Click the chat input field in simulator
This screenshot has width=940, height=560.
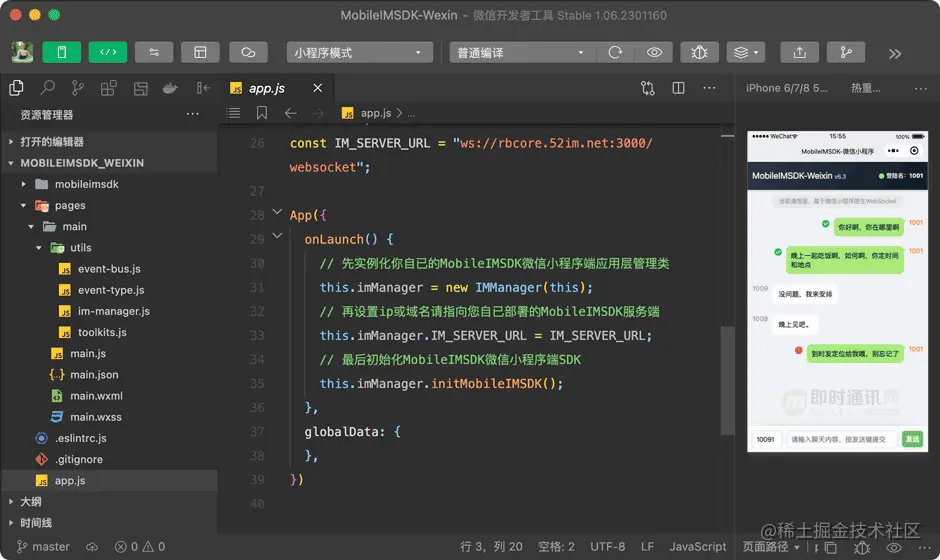[841, 439]
